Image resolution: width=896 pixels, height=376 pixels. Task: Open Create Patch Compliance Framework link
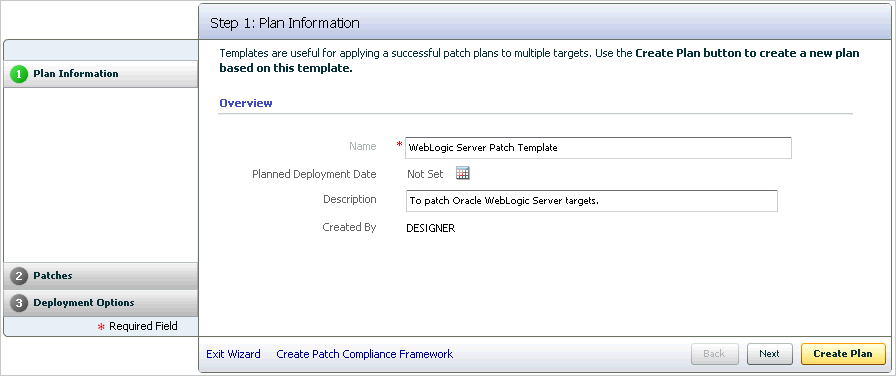tap(365, 354)
